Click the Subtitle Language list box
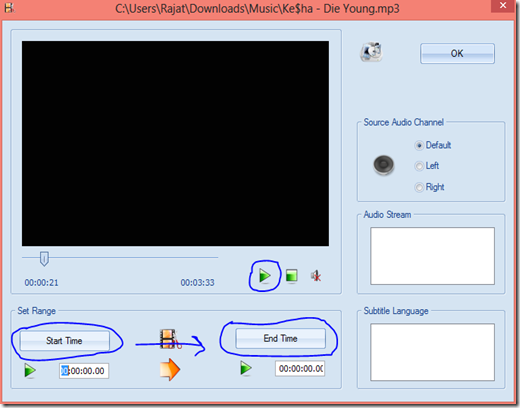The width and height of the screenshot is (520, 408). [432, 352]
